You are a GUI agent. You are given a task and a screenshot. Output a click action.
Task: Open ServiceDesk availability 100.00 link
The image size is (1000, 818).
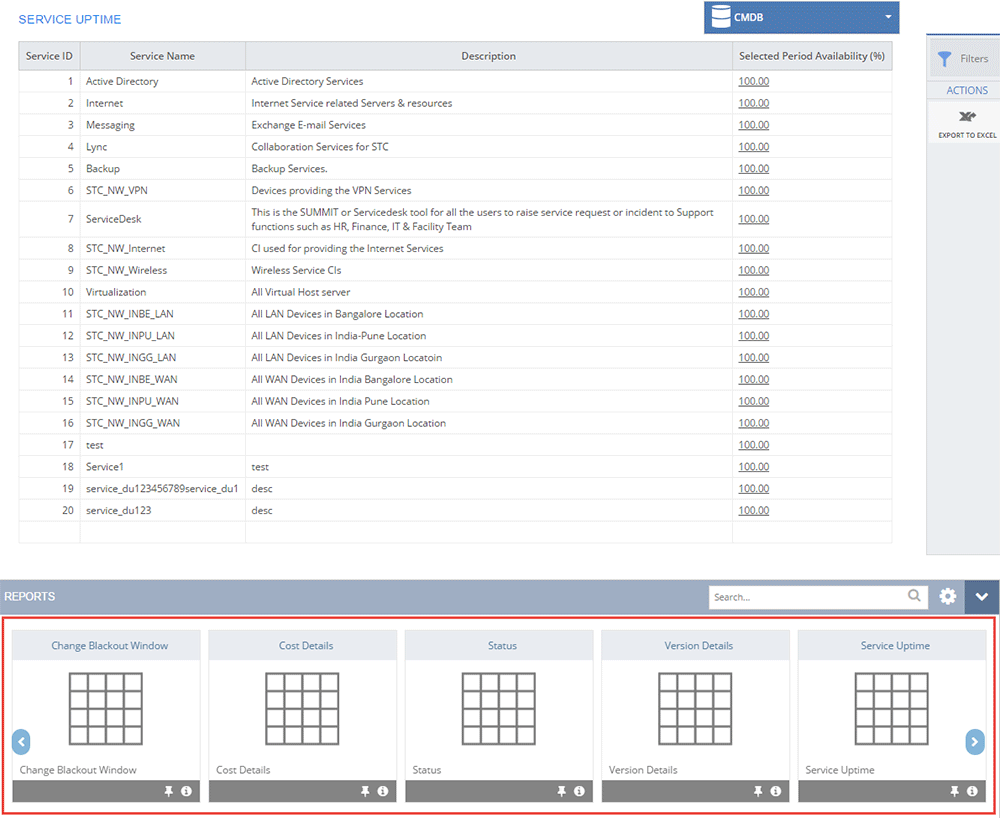point(754,219)
